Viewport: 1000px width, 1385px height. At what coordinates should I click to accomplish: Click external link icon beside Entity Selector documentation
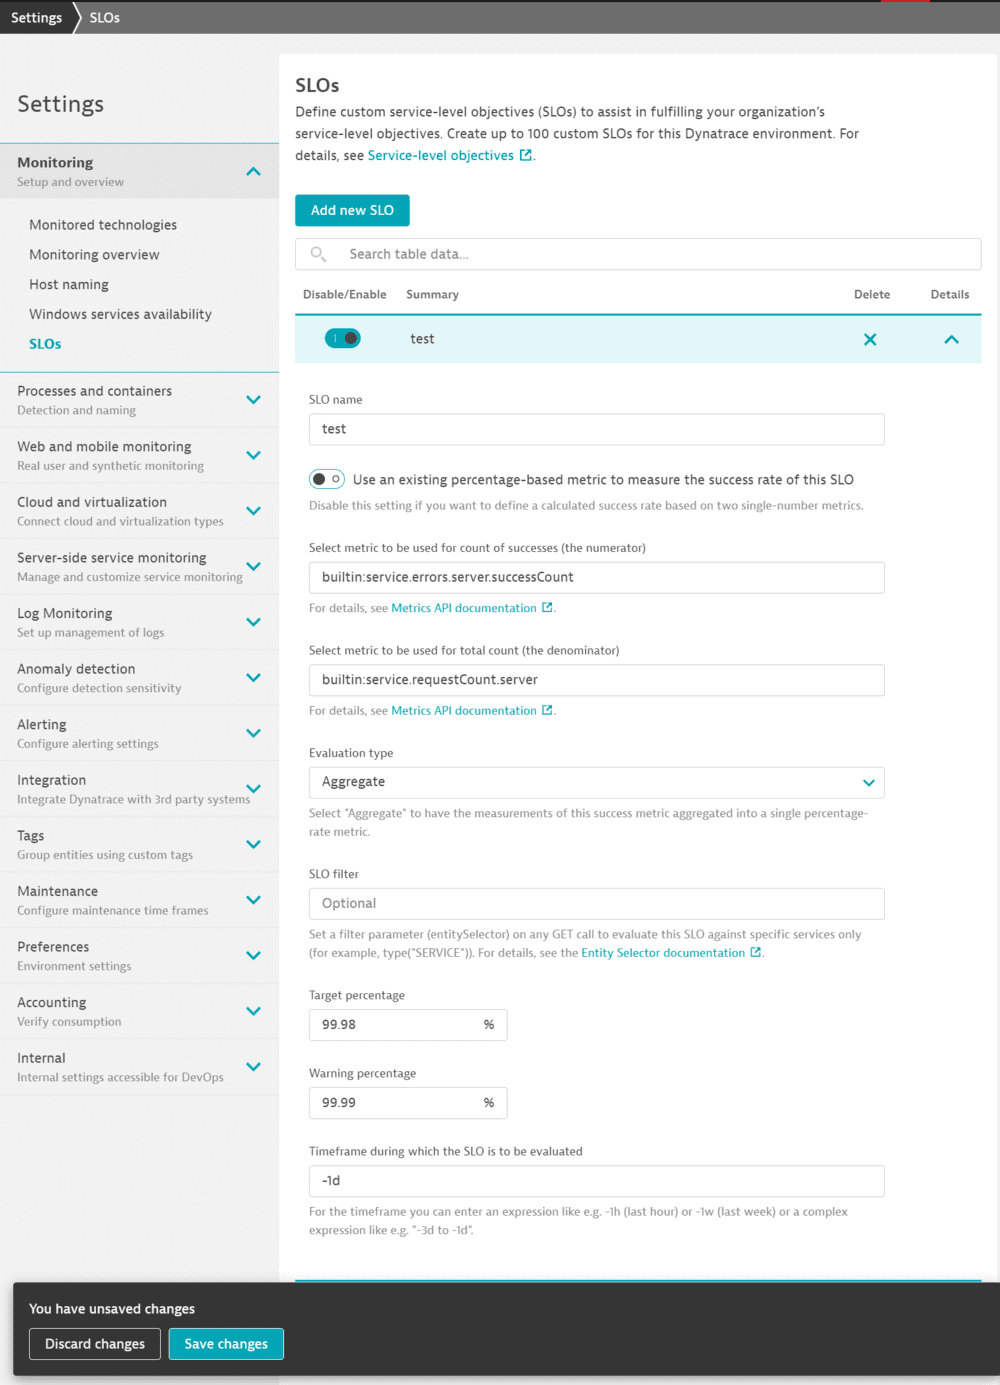pyautogui.click(x=756, y=952)
